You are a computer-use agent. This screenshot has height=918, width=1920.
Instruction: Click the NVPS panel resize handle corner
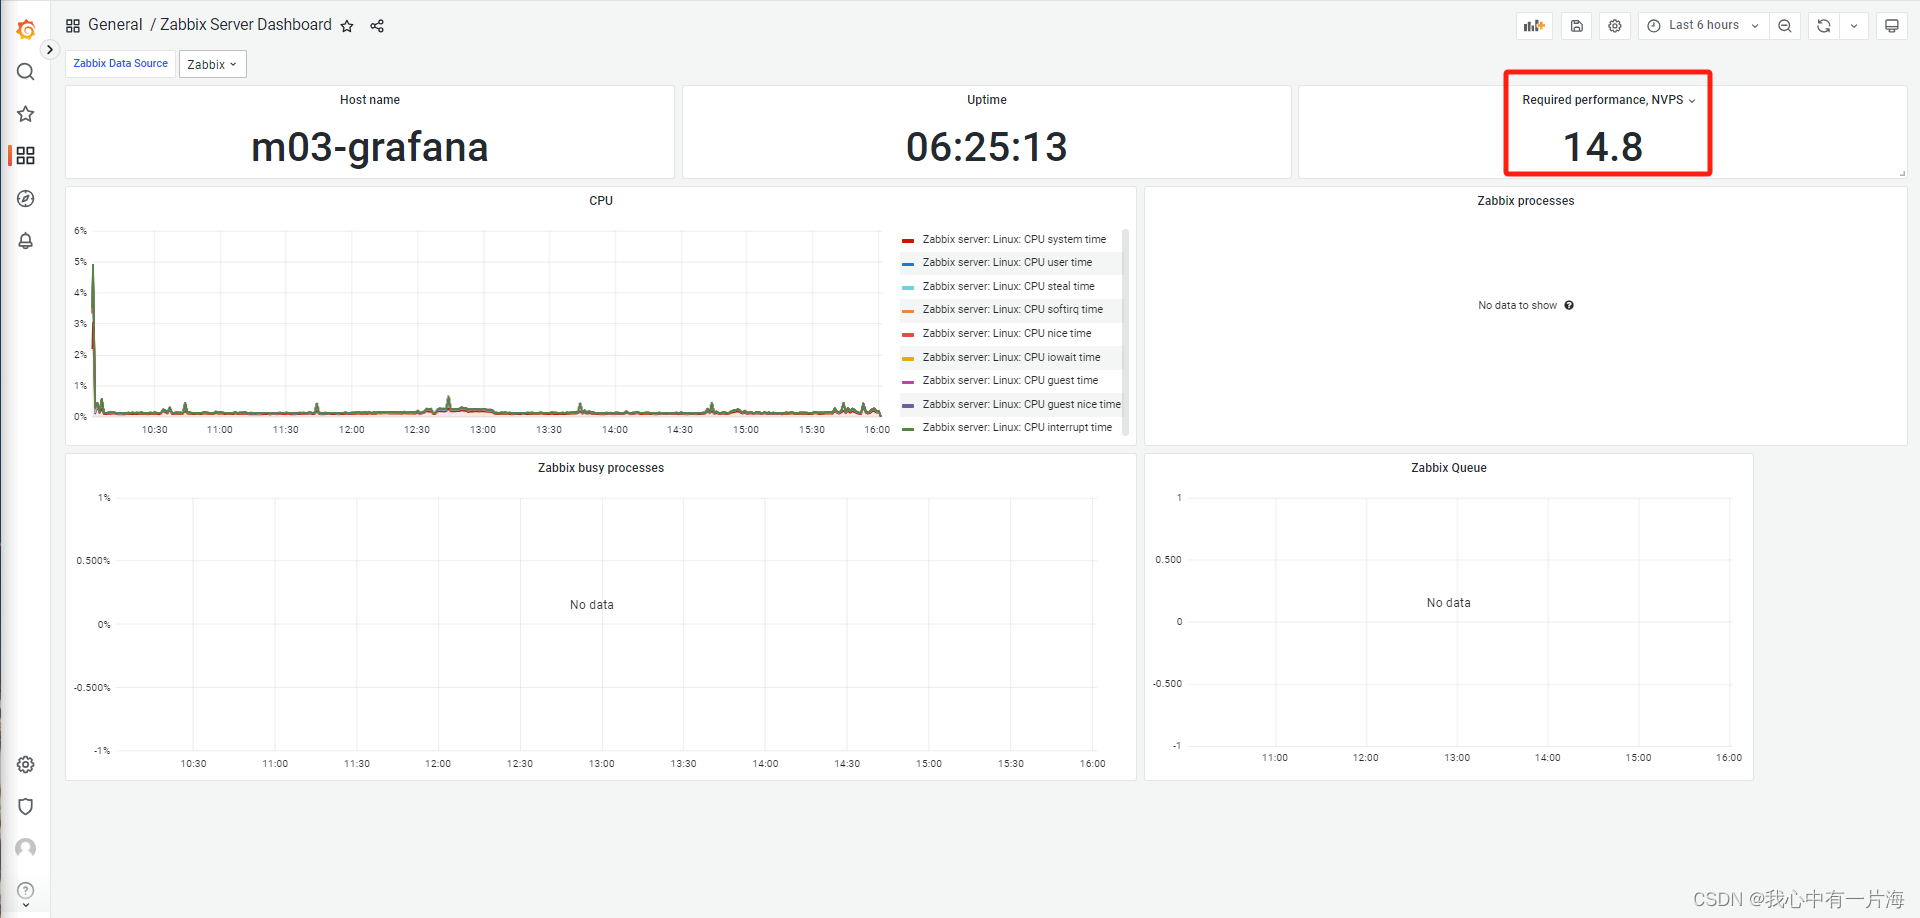point(1903,174)
